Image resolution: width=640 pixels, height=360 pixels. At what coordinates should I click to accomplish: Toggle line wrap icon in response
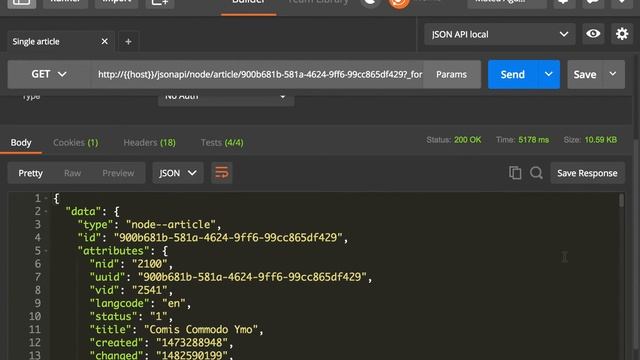(222, 173)
